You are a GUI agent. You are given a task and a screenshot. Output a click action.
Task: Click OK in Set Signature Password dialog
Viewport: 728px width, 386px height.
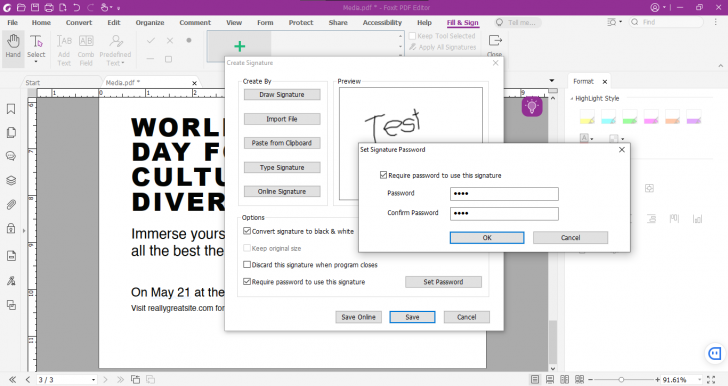pos(487,237)
